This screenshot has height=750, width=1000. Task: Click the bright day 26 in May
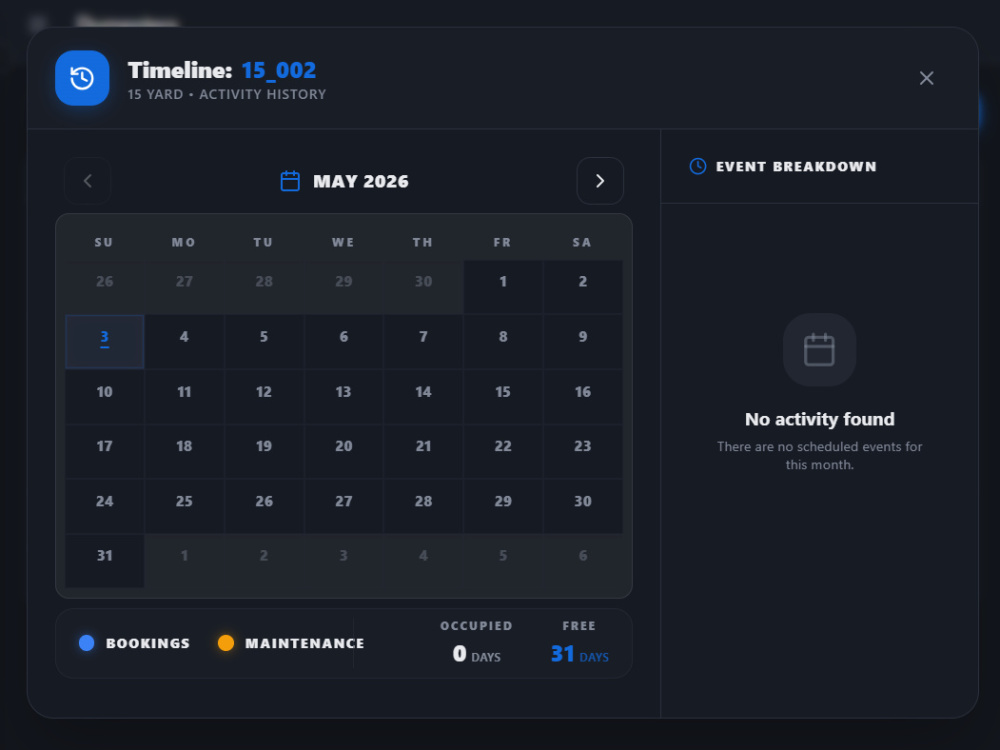click(x=264, y=506)
